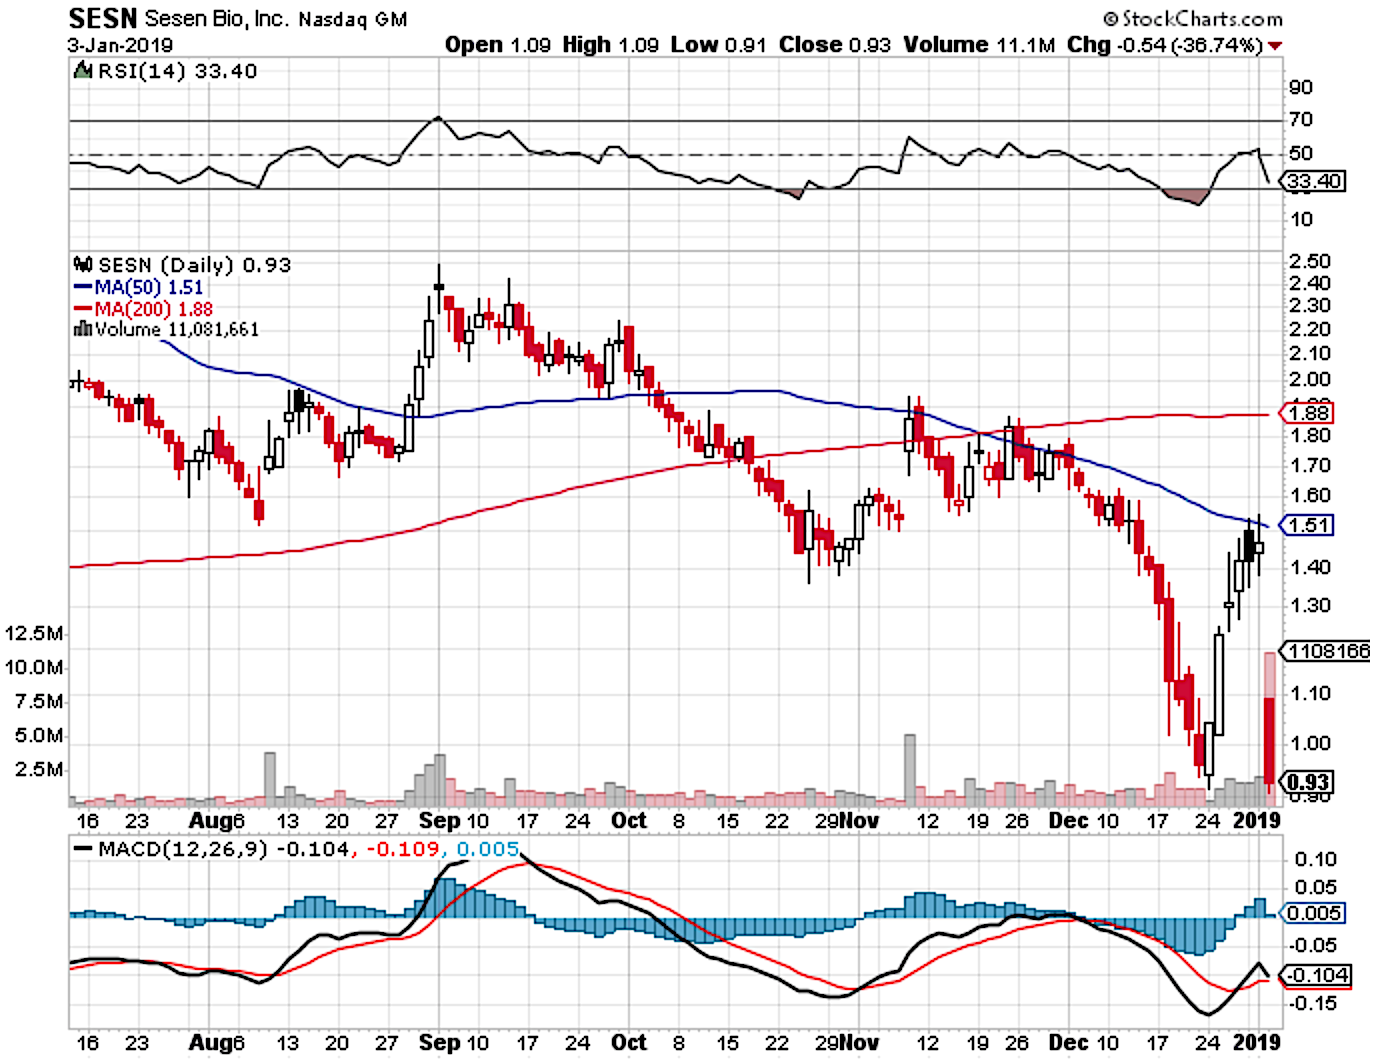Click the shaded oversold RSI region in December
This screenshot has width=1396, height=1064.
1187,197
